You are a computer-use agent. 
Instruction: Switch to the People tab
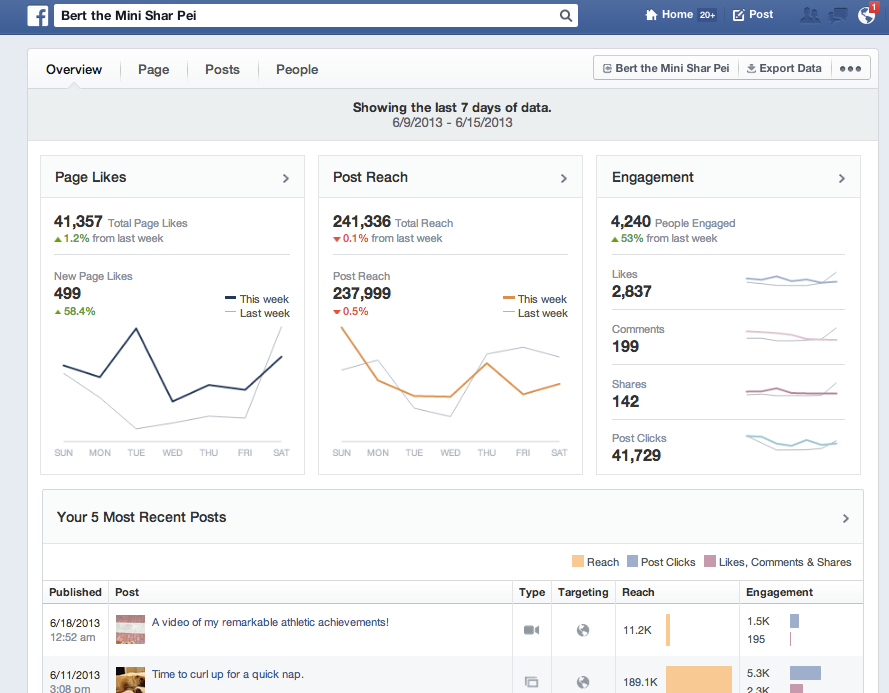tap(297, 69)
